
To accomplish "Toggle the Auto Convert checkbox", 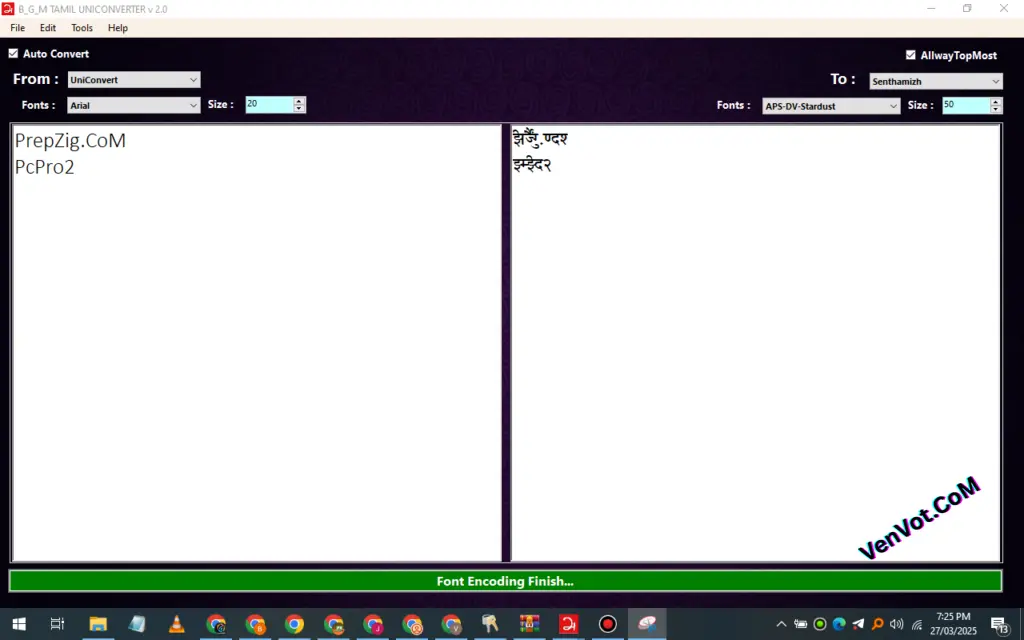I will tap(13, 54).
